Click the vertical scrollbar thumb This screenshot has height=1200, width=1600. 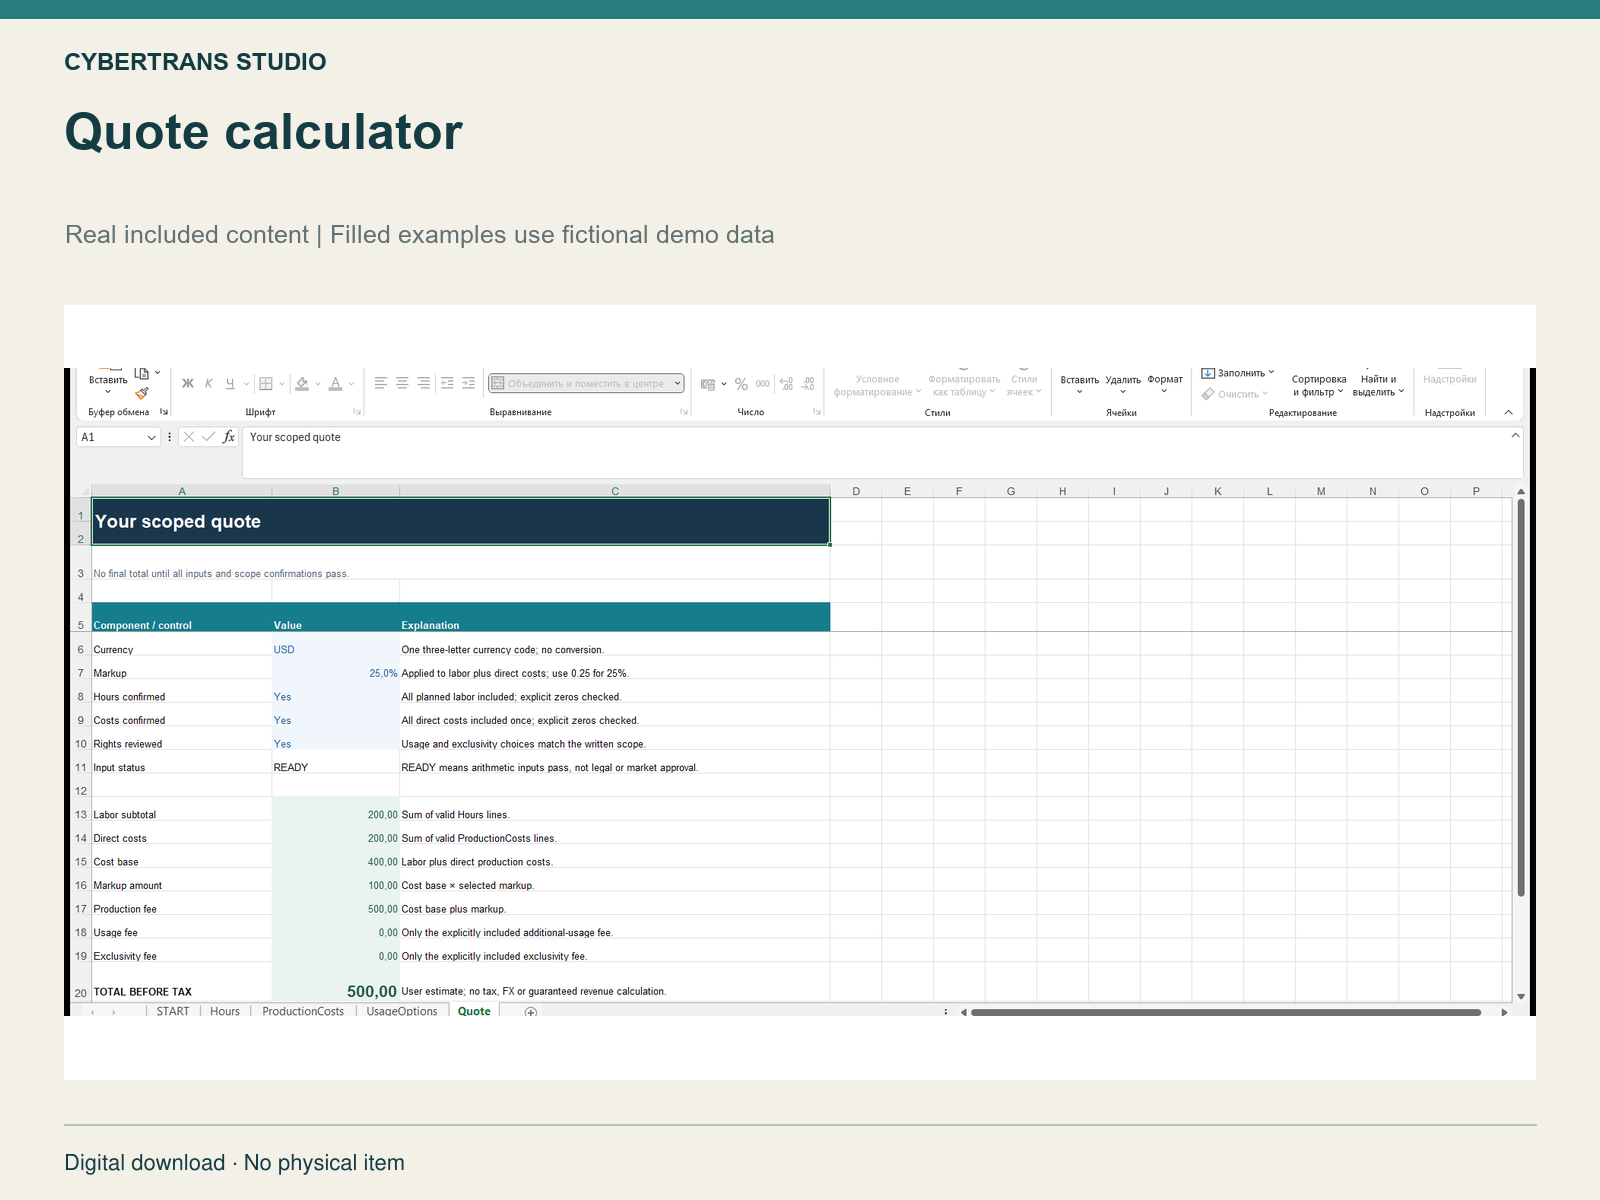click(x=1521, y=697)
